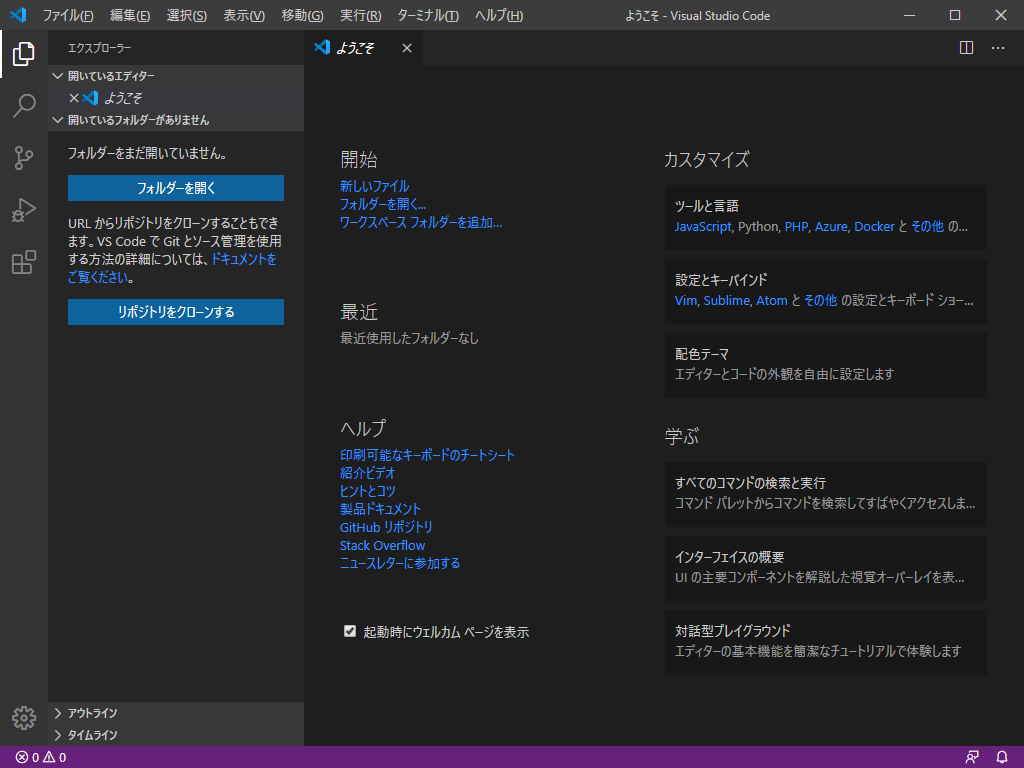Open the Explorer view in activity bar

click(x=24, y=54)
